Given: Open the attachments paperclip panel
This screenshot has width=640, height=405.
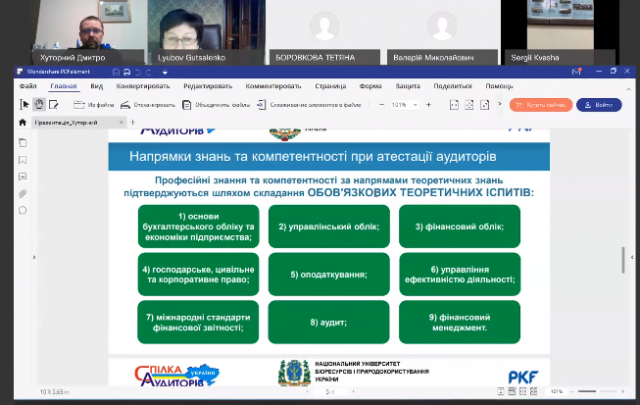Looking at the screenshot, I should point(23,194).
